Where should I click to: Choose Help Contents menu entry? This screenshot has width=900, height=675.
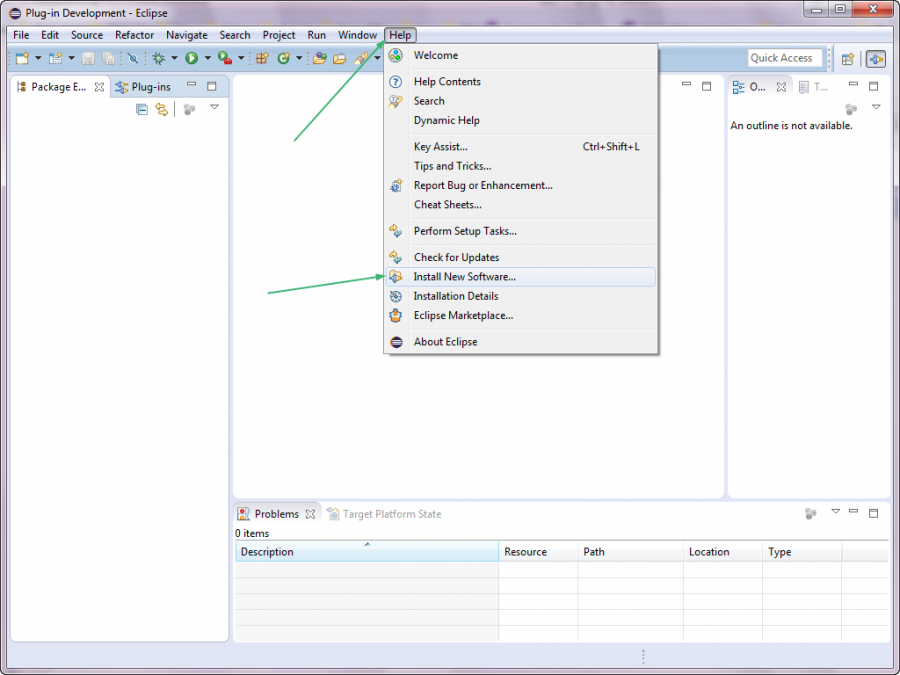(521, 82)
